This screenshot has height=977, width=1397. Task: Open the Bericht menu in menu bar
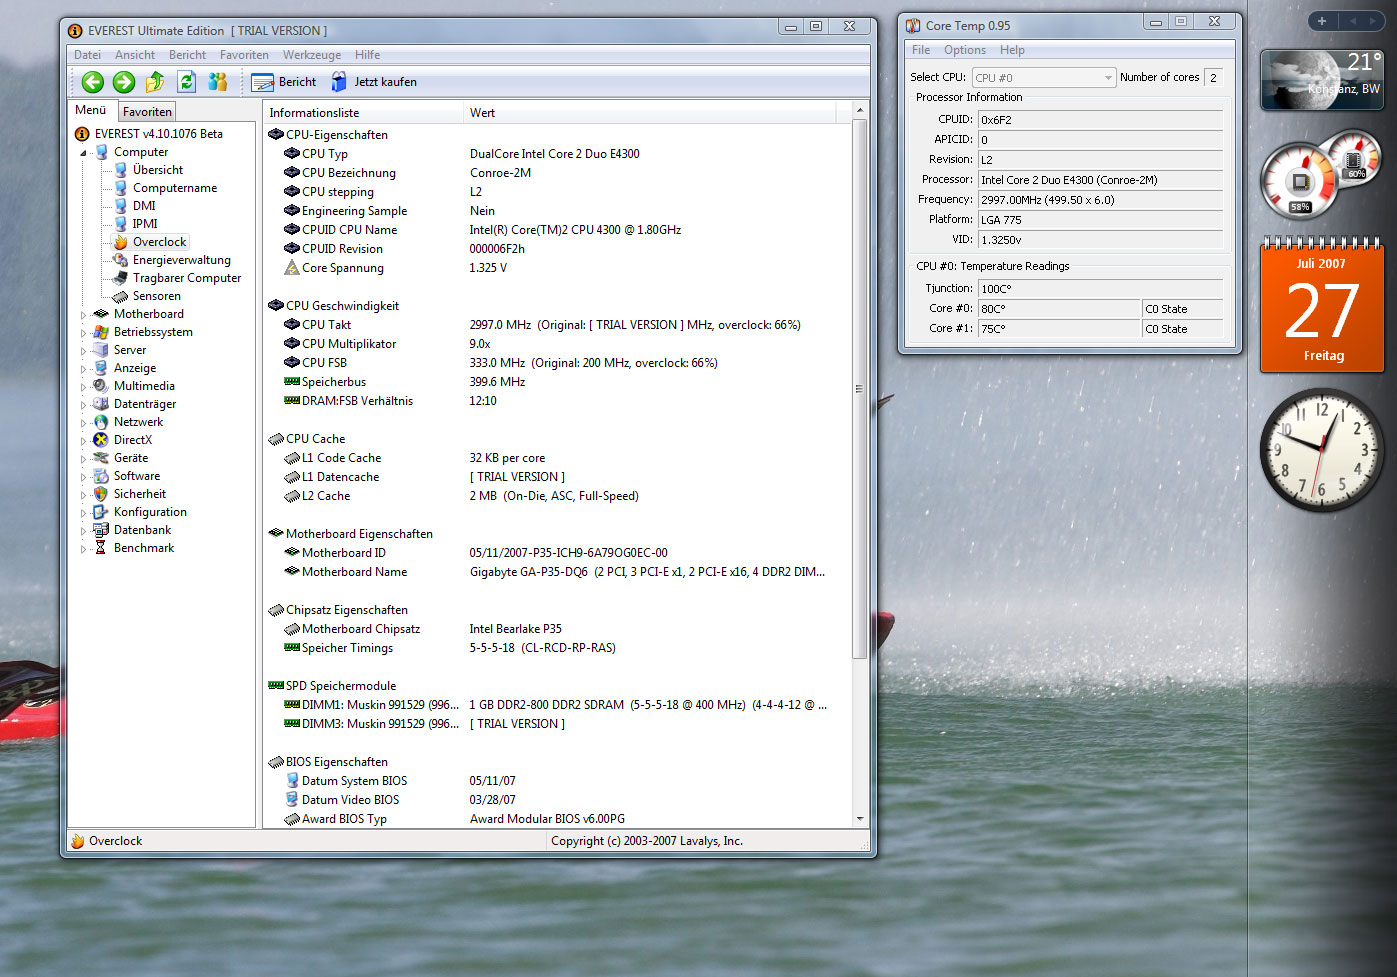[187, 55]
